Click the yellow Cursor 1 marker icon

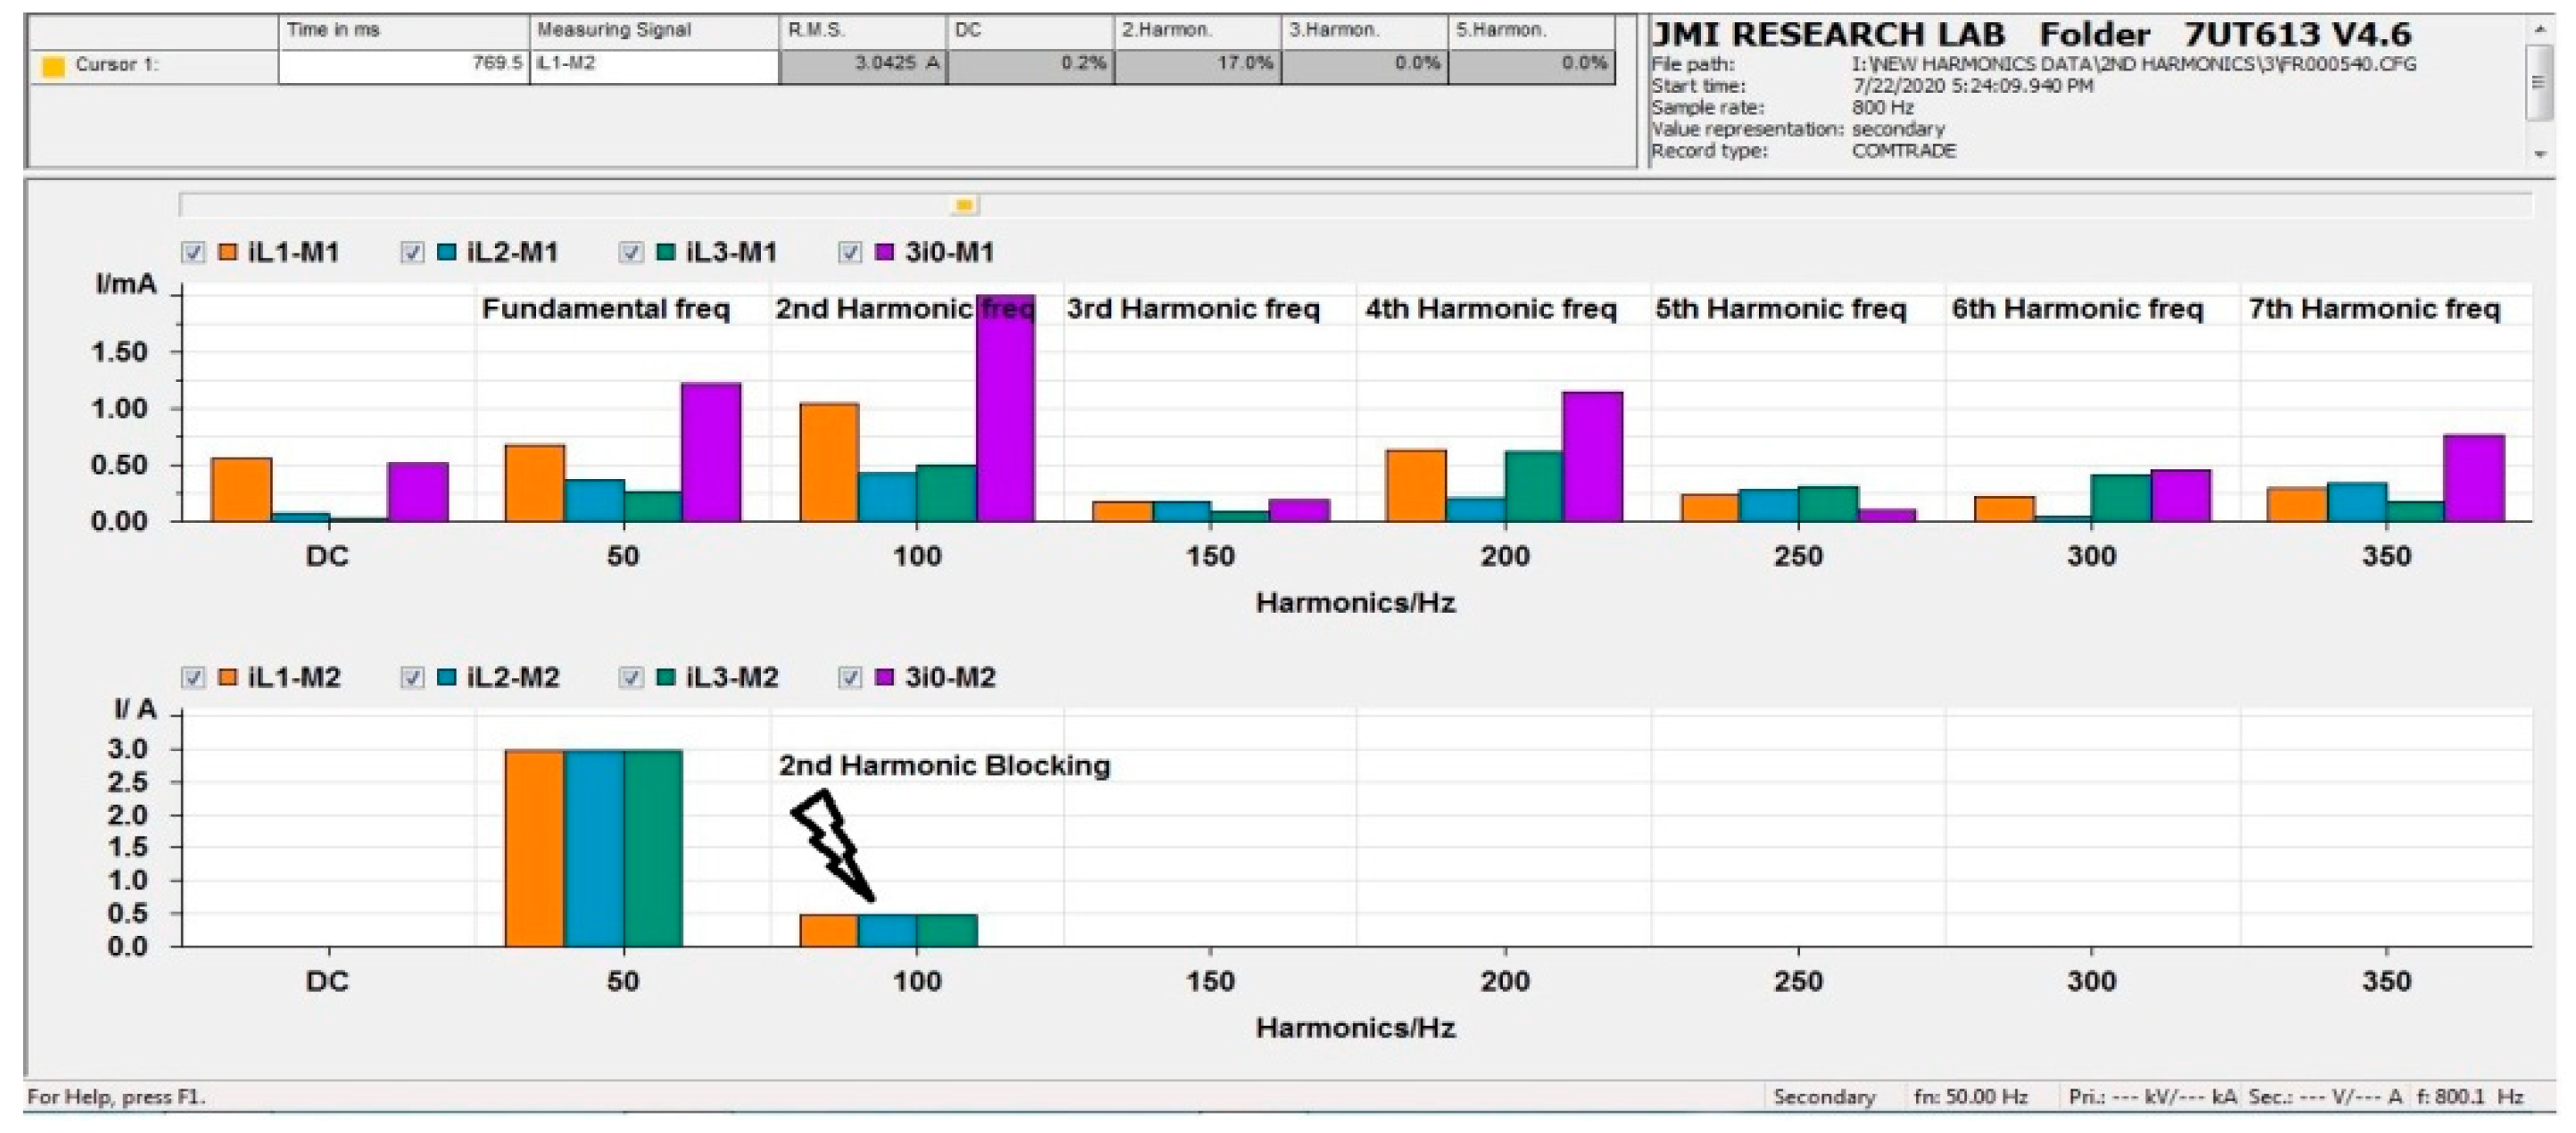pos(53,67)
